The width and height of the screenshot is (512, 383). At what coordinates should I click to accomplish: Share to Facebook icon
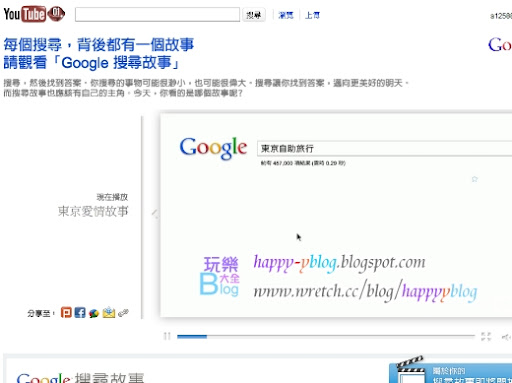[x=80, y=313]
